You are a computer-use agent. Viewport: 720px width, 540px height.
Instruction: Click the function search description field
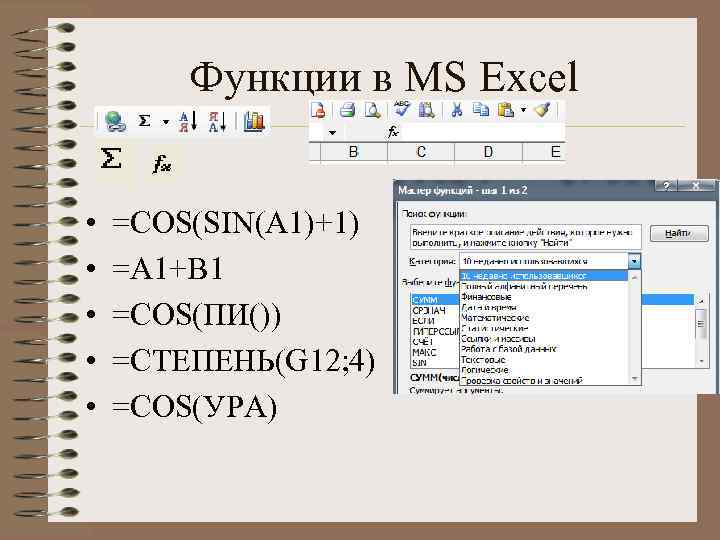(x=525, y=237)
